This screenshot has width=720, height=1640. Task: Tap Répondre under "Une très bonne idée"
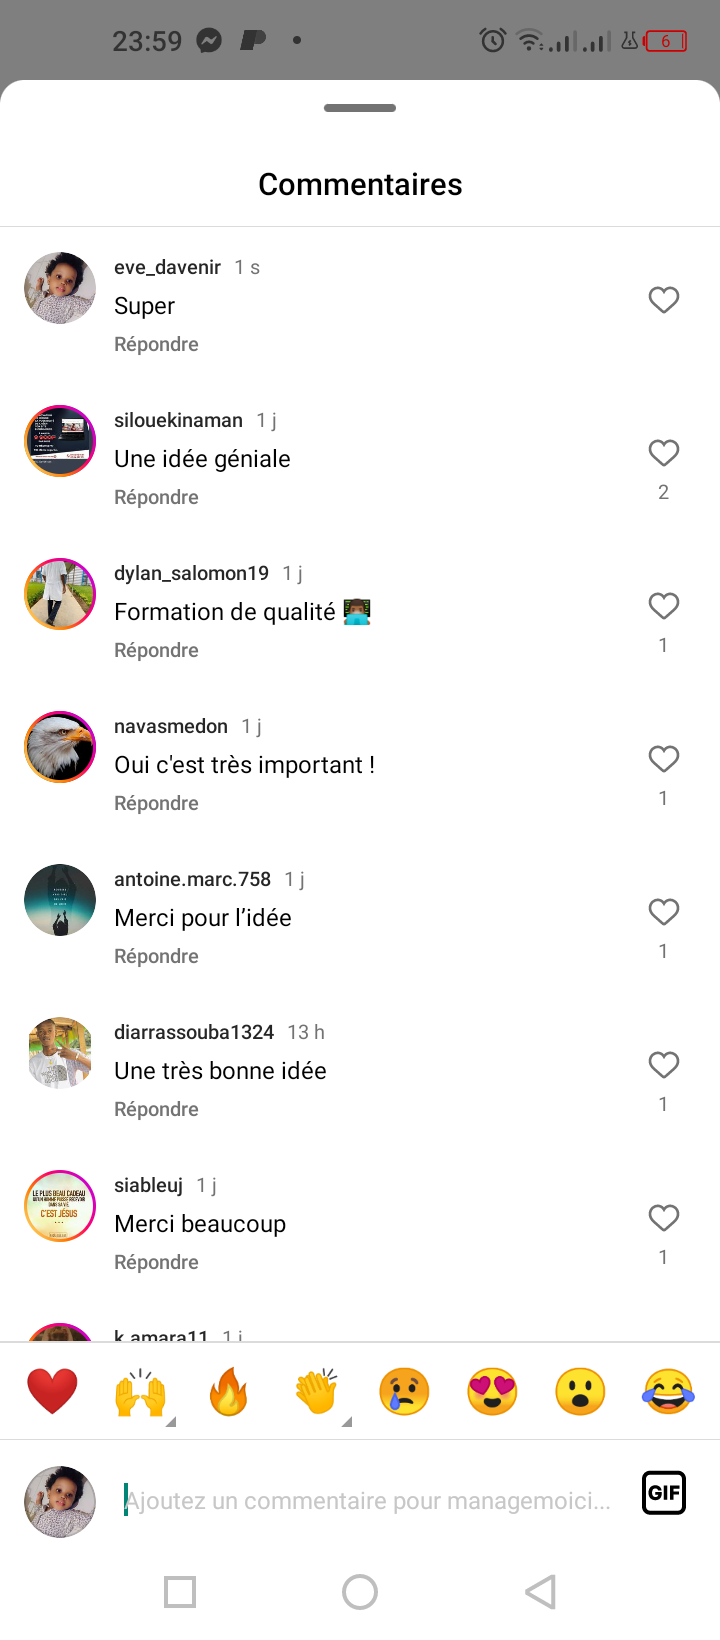click(x=156, y=1109)
